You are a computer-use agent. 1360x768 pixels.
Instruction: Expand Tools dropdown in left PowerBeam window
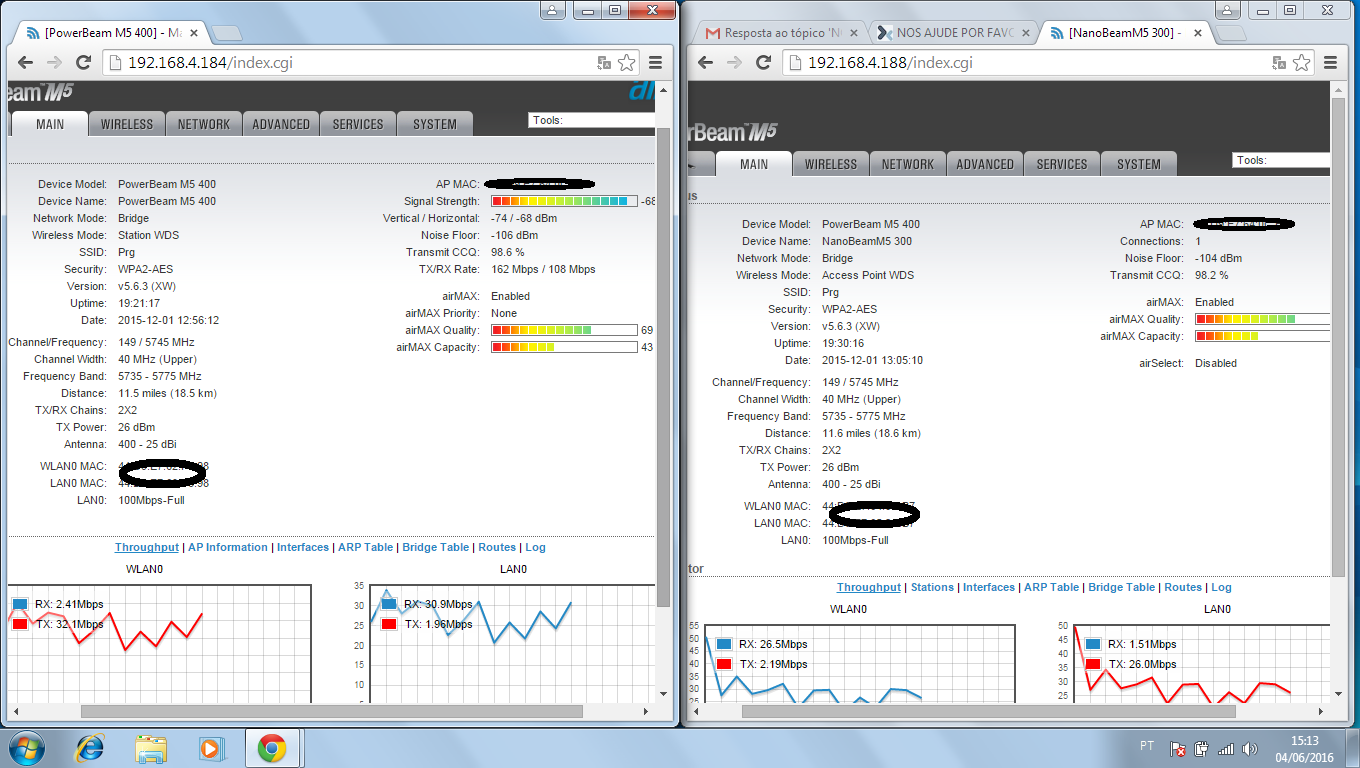[592, 120]
